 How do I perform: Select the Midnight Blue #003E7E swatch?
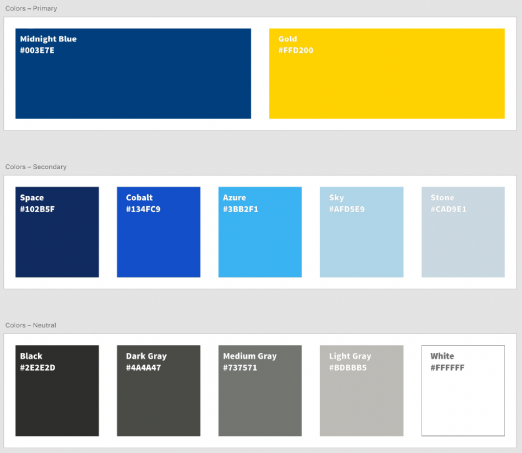coord(133,73)
